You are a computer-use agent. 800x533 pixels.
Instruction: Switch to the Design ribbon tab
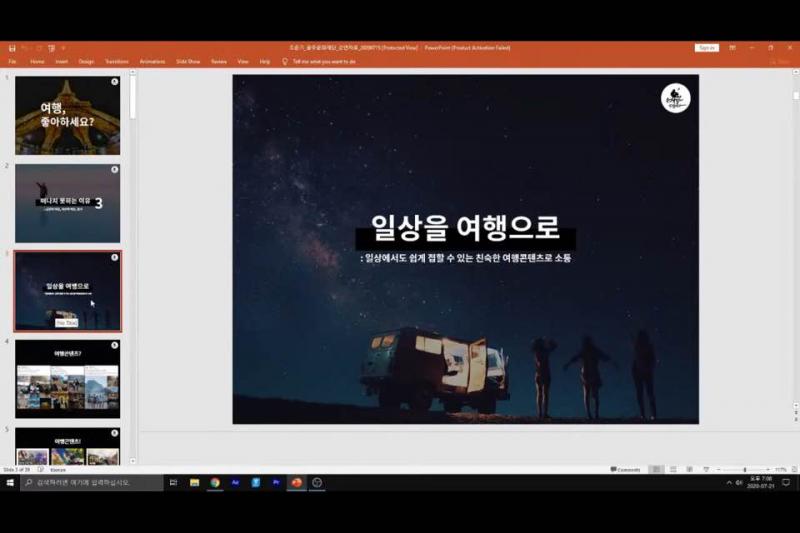[86, 61]
